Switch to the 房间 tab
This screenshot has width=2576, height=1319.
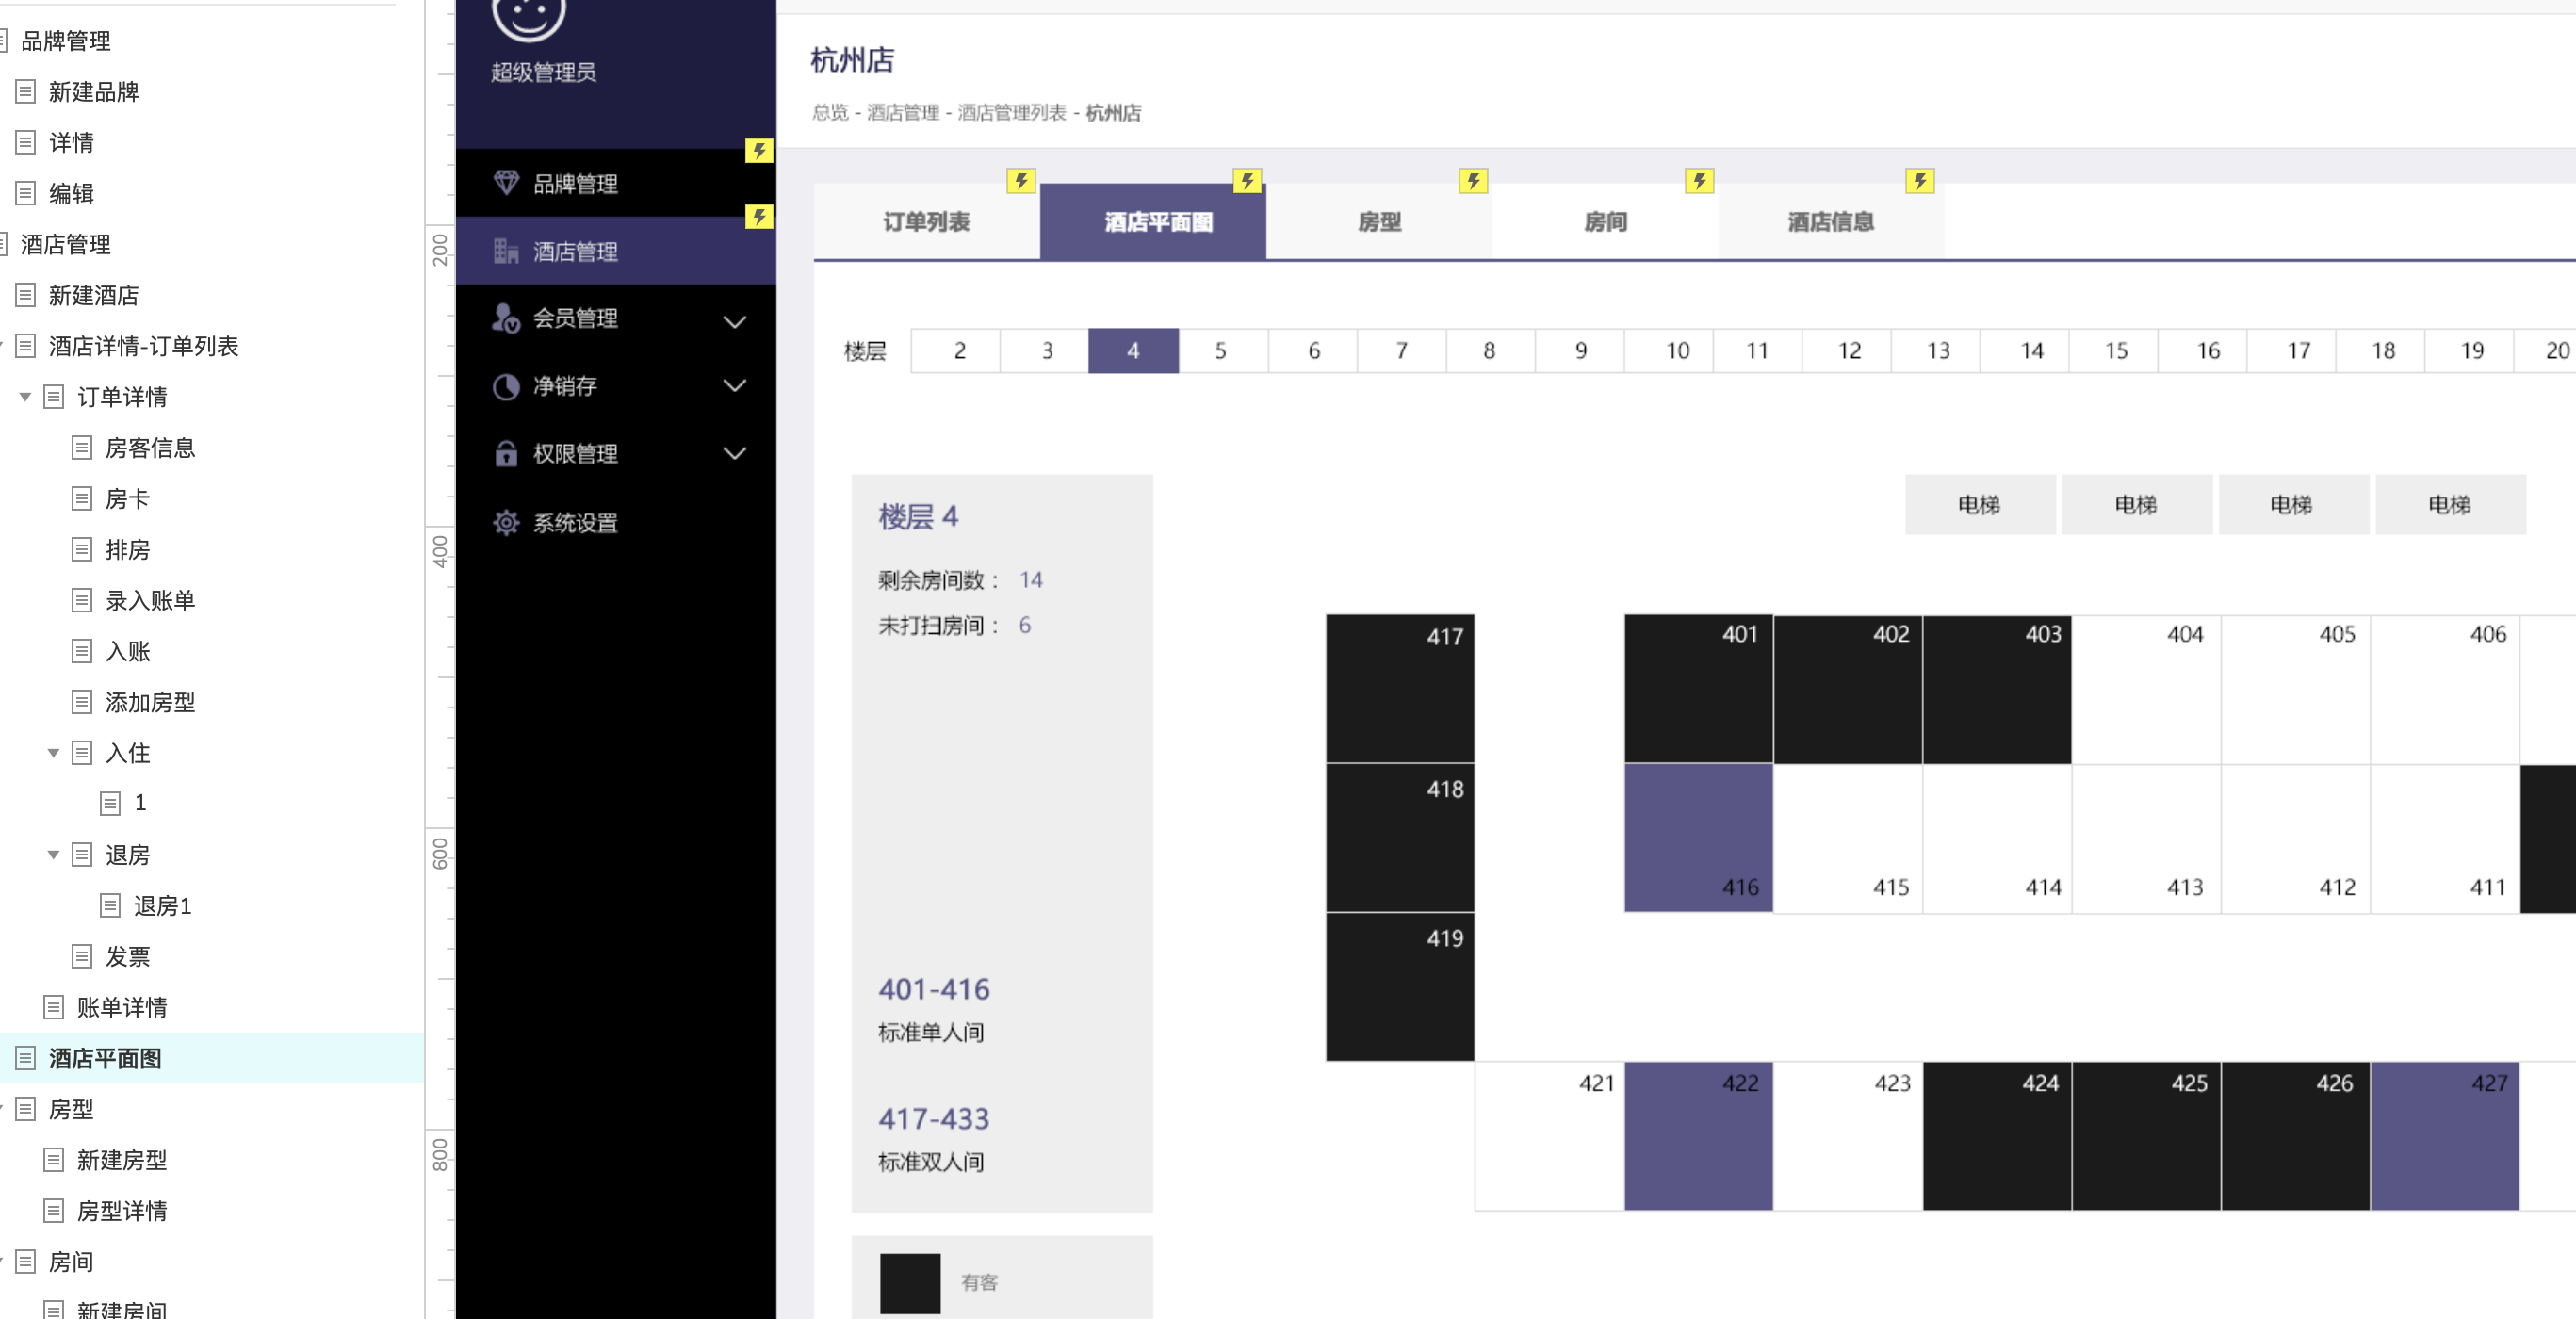[1605, 221]
